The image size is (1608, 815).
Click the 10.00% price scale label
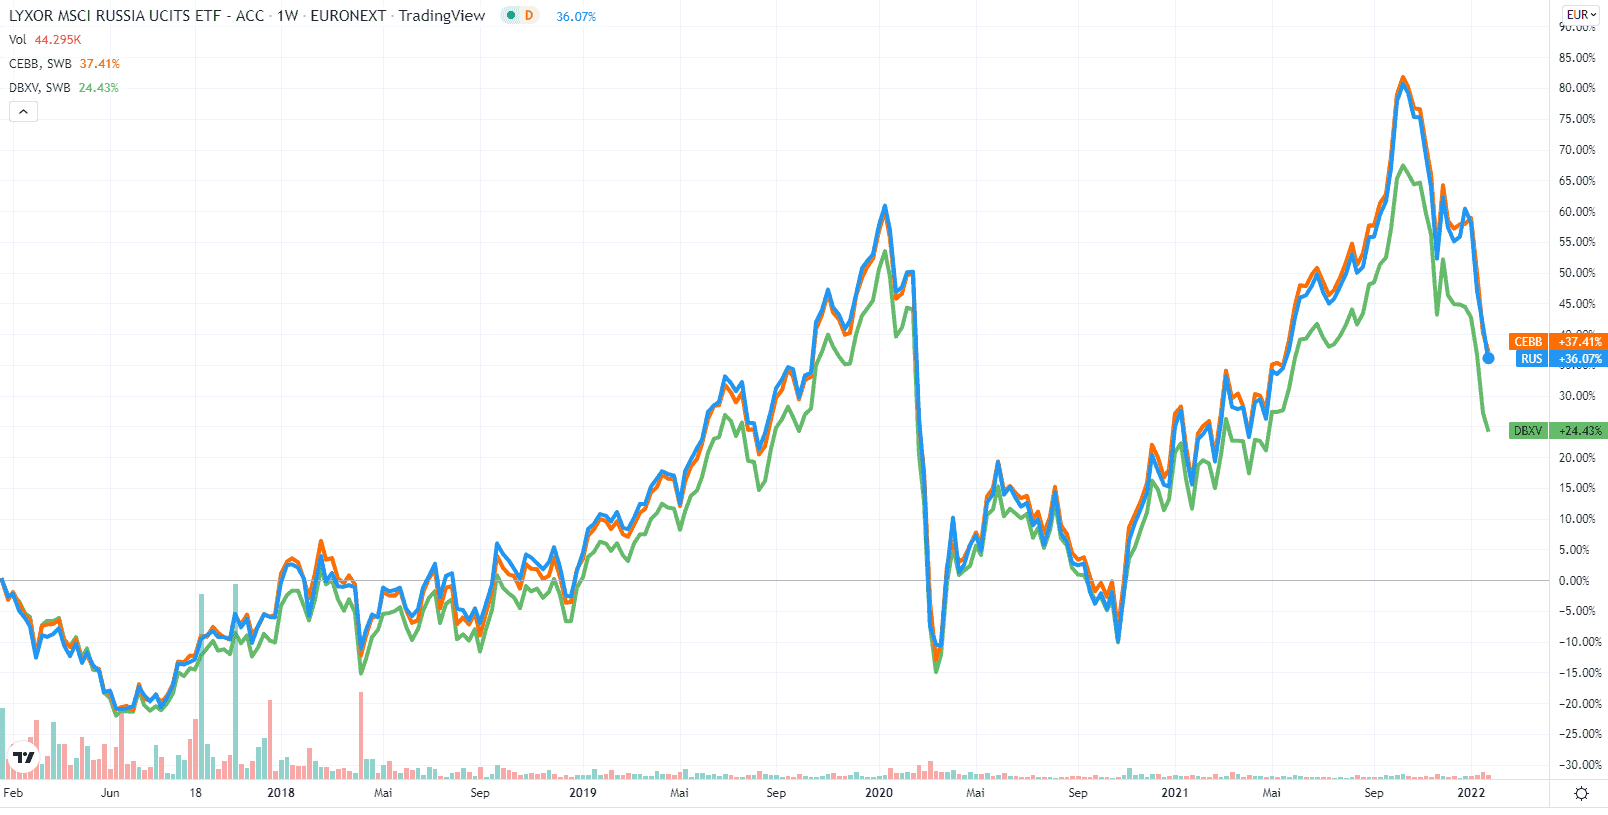tap(1577, 519)
